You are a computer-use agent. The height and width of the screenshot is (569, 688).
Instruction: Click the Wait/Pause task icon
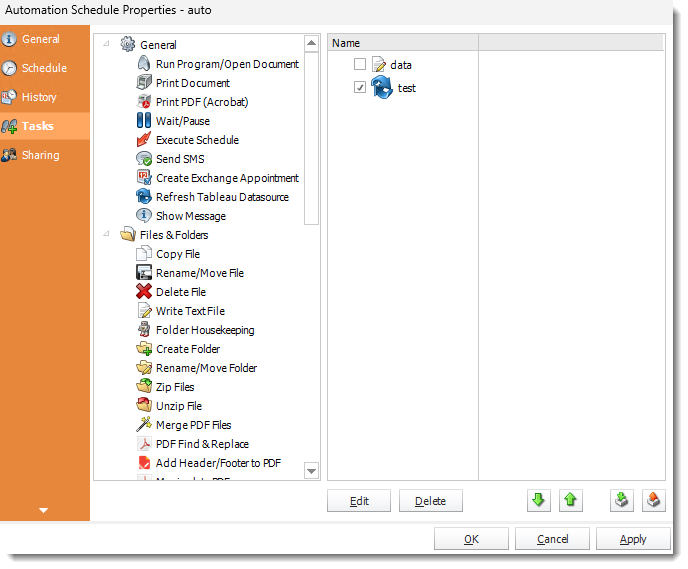click(144, 121)
